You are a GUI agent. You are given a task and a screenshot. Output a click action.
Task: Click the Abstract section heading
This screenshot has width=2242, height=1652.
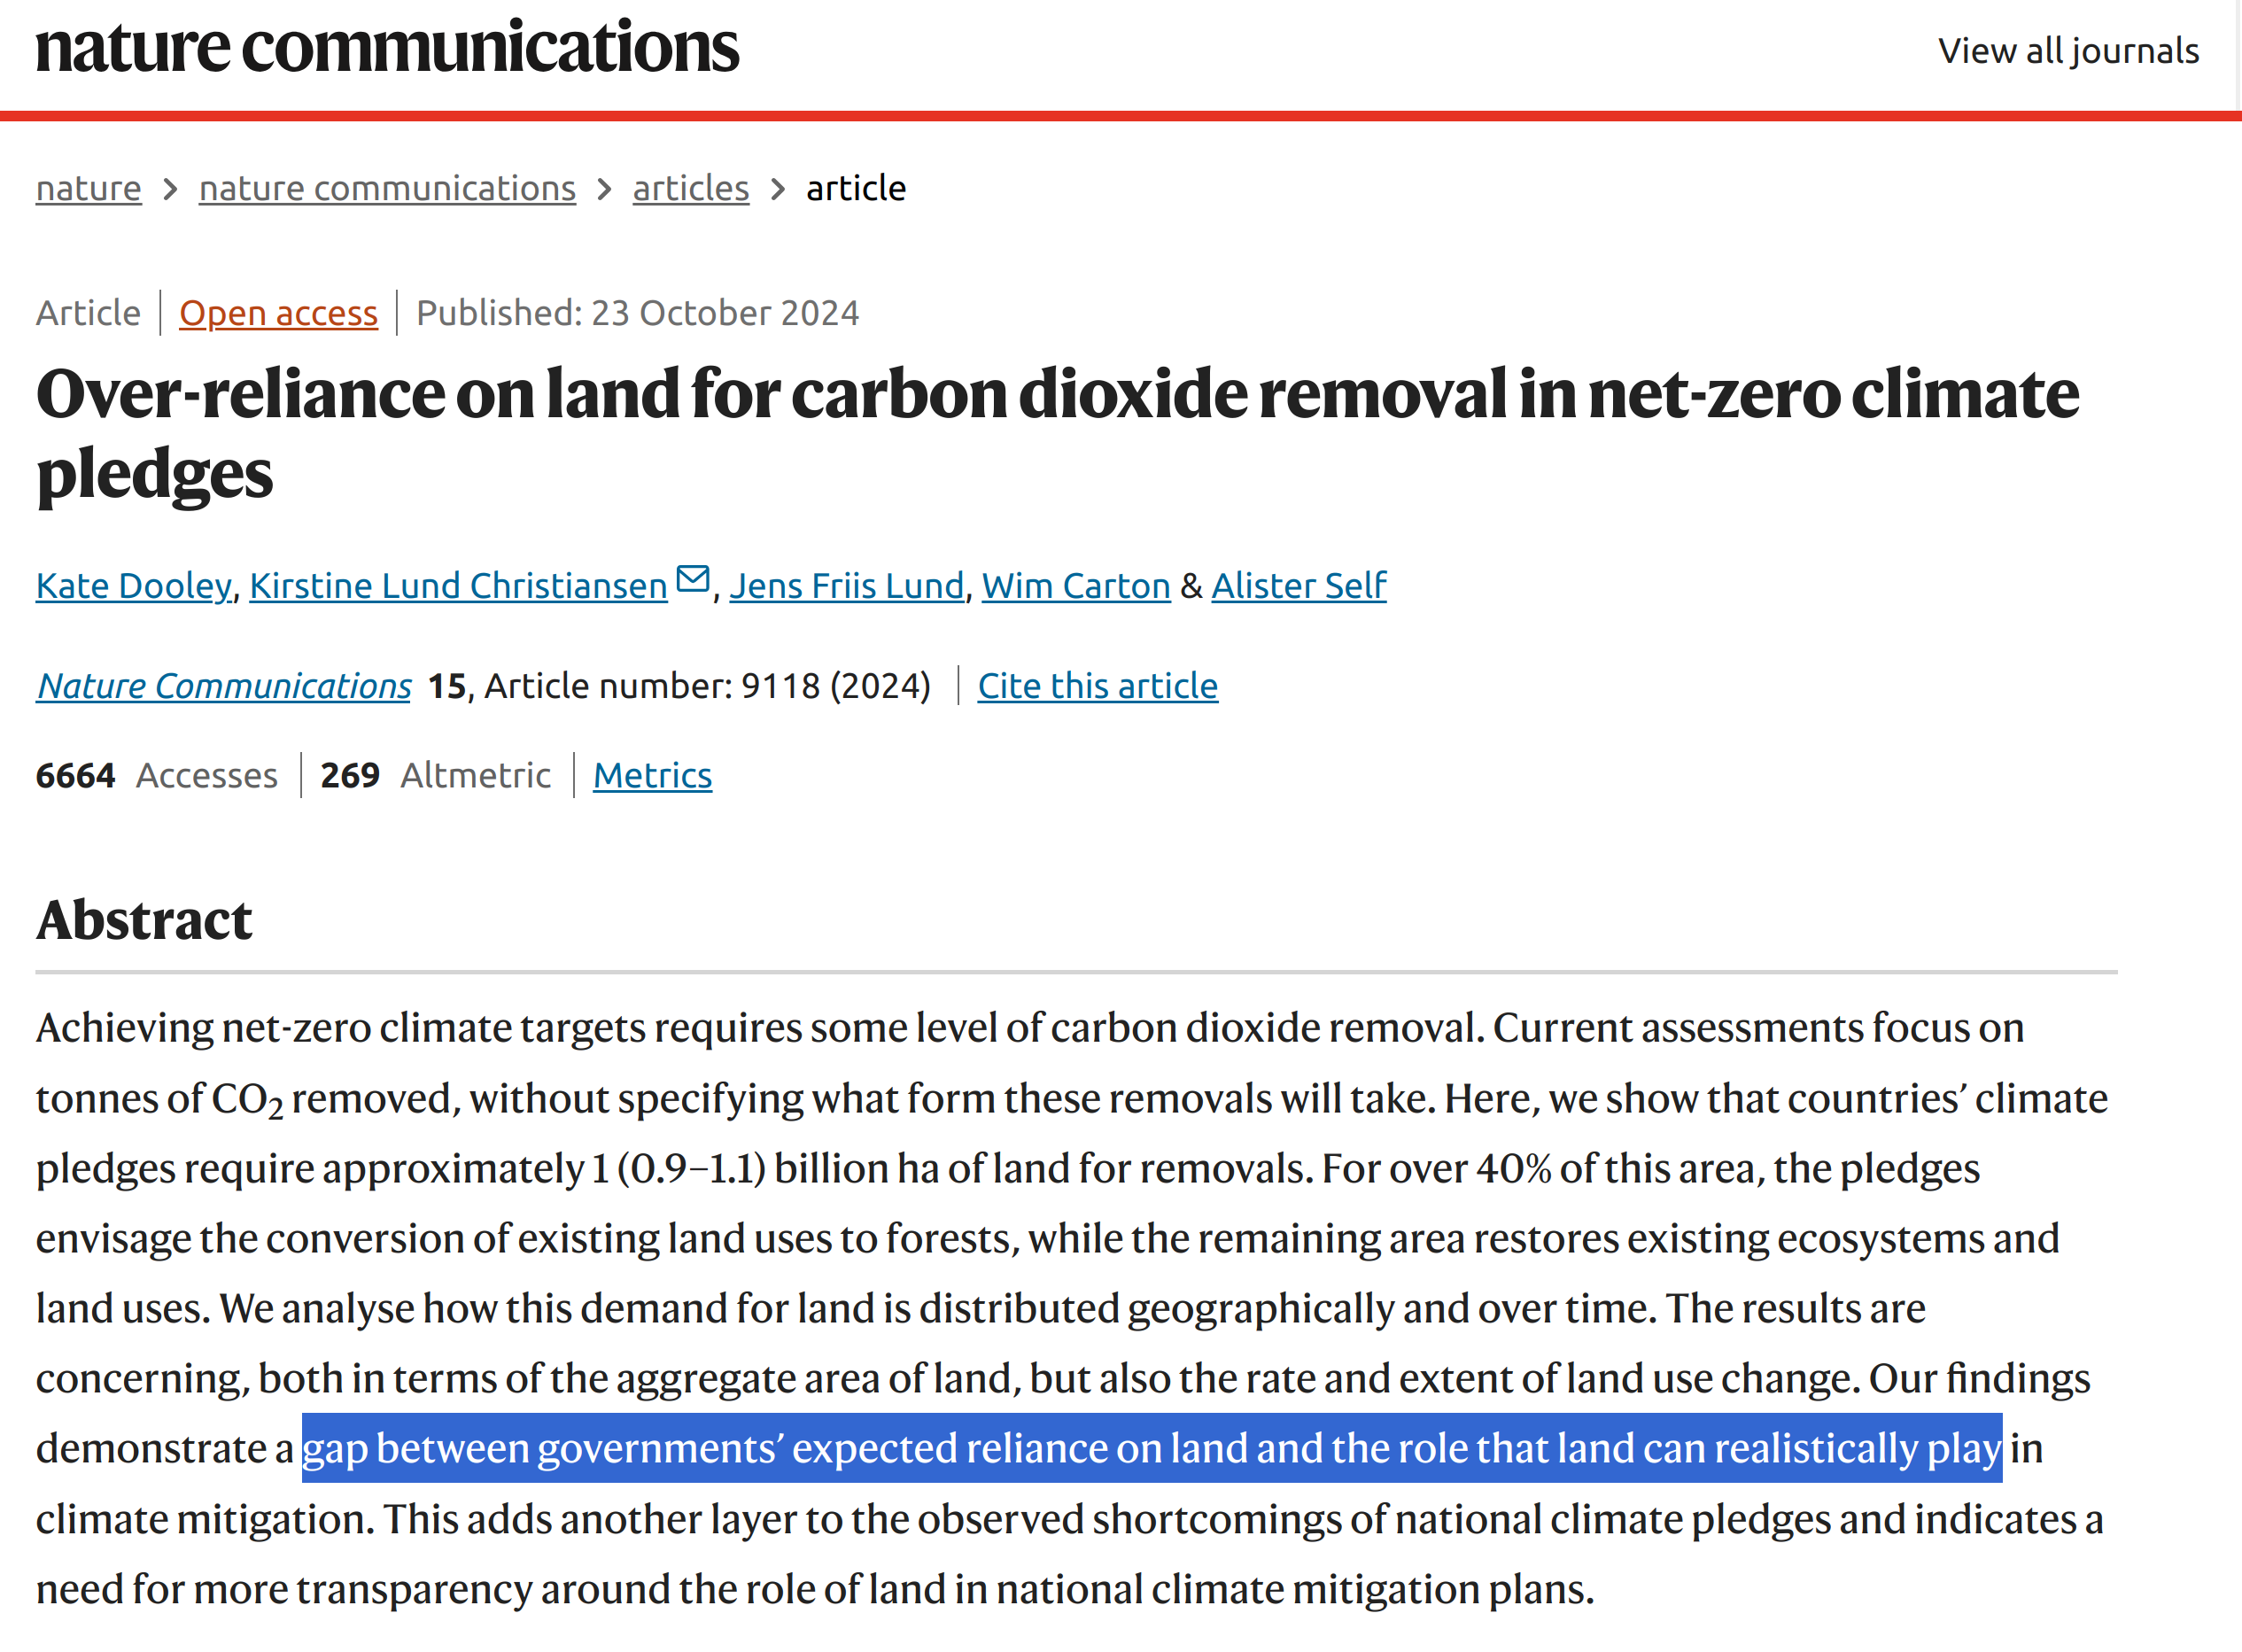144,920
